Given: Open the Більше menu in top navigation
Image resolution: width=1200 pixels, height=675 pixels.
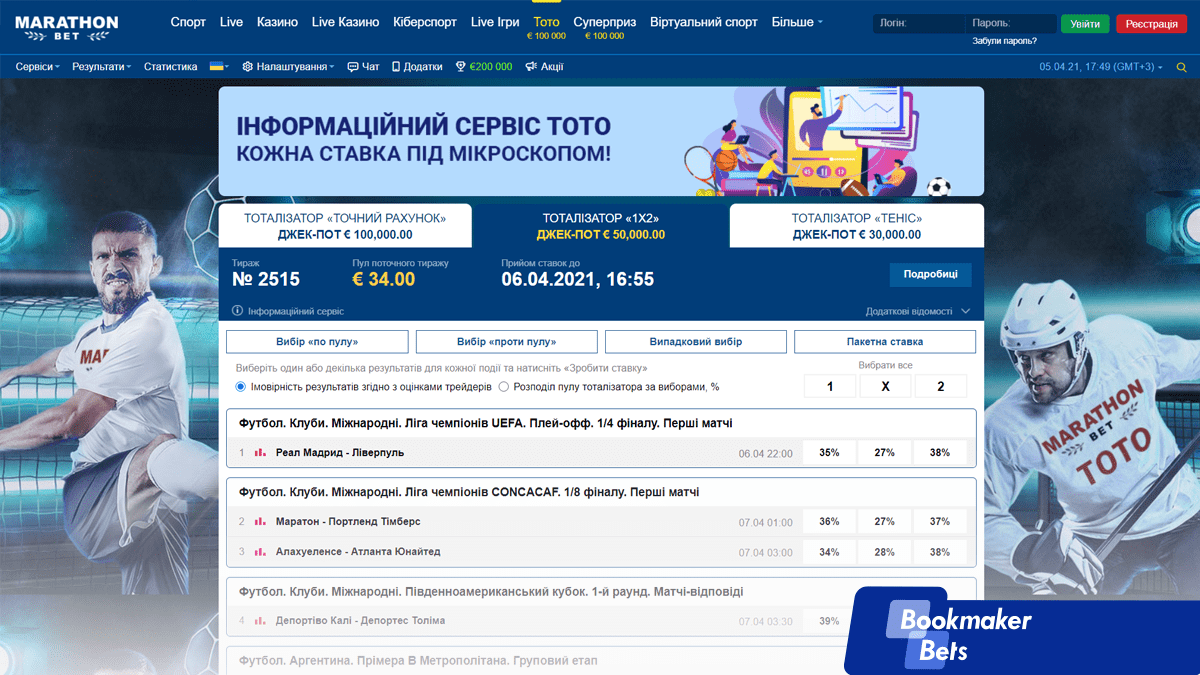Looking at the screenshot, I should [797, 22].
